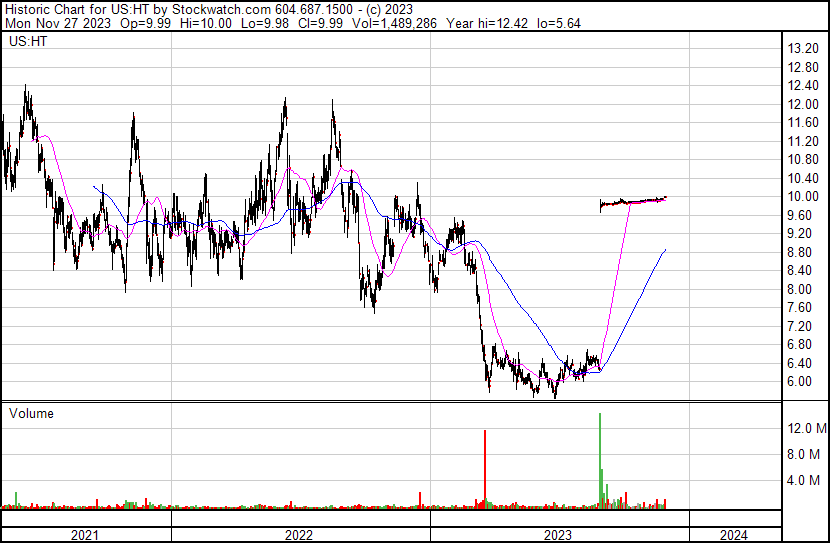This screenshot has height=543, width=830.
Task: Click the 6.00 price axis label
Action: pos(801,382)
